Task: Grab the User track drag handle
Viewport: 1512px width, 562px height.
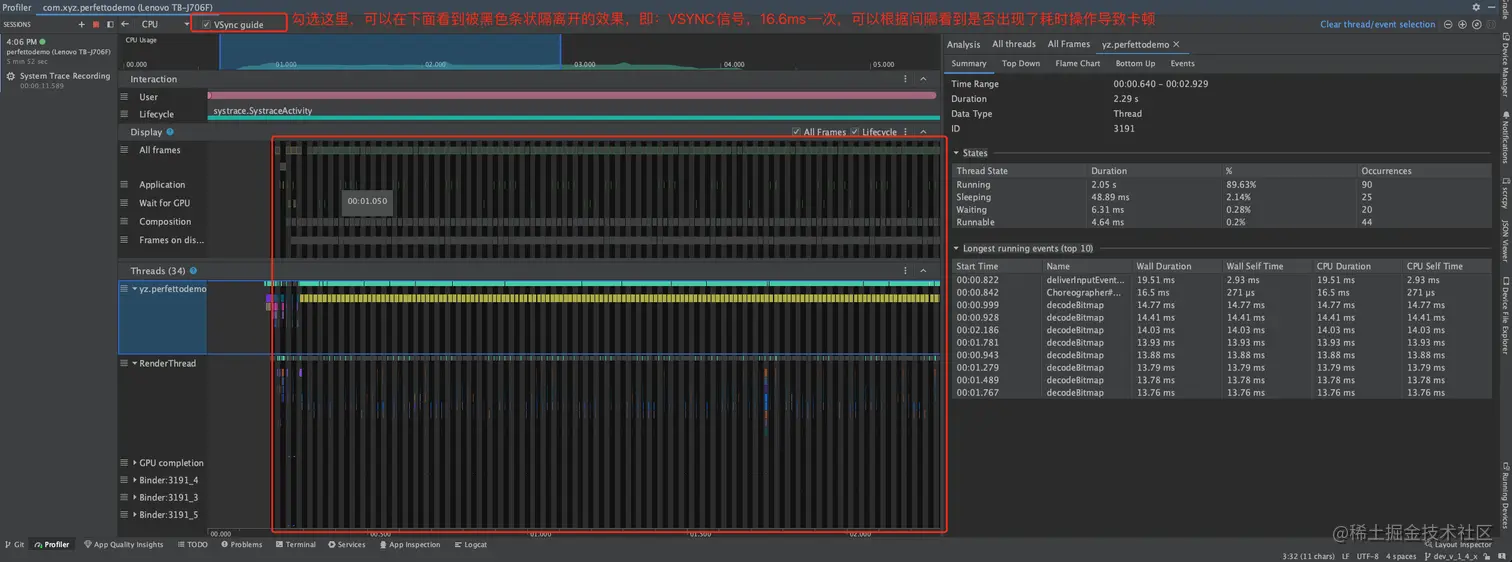Action: 124,97
